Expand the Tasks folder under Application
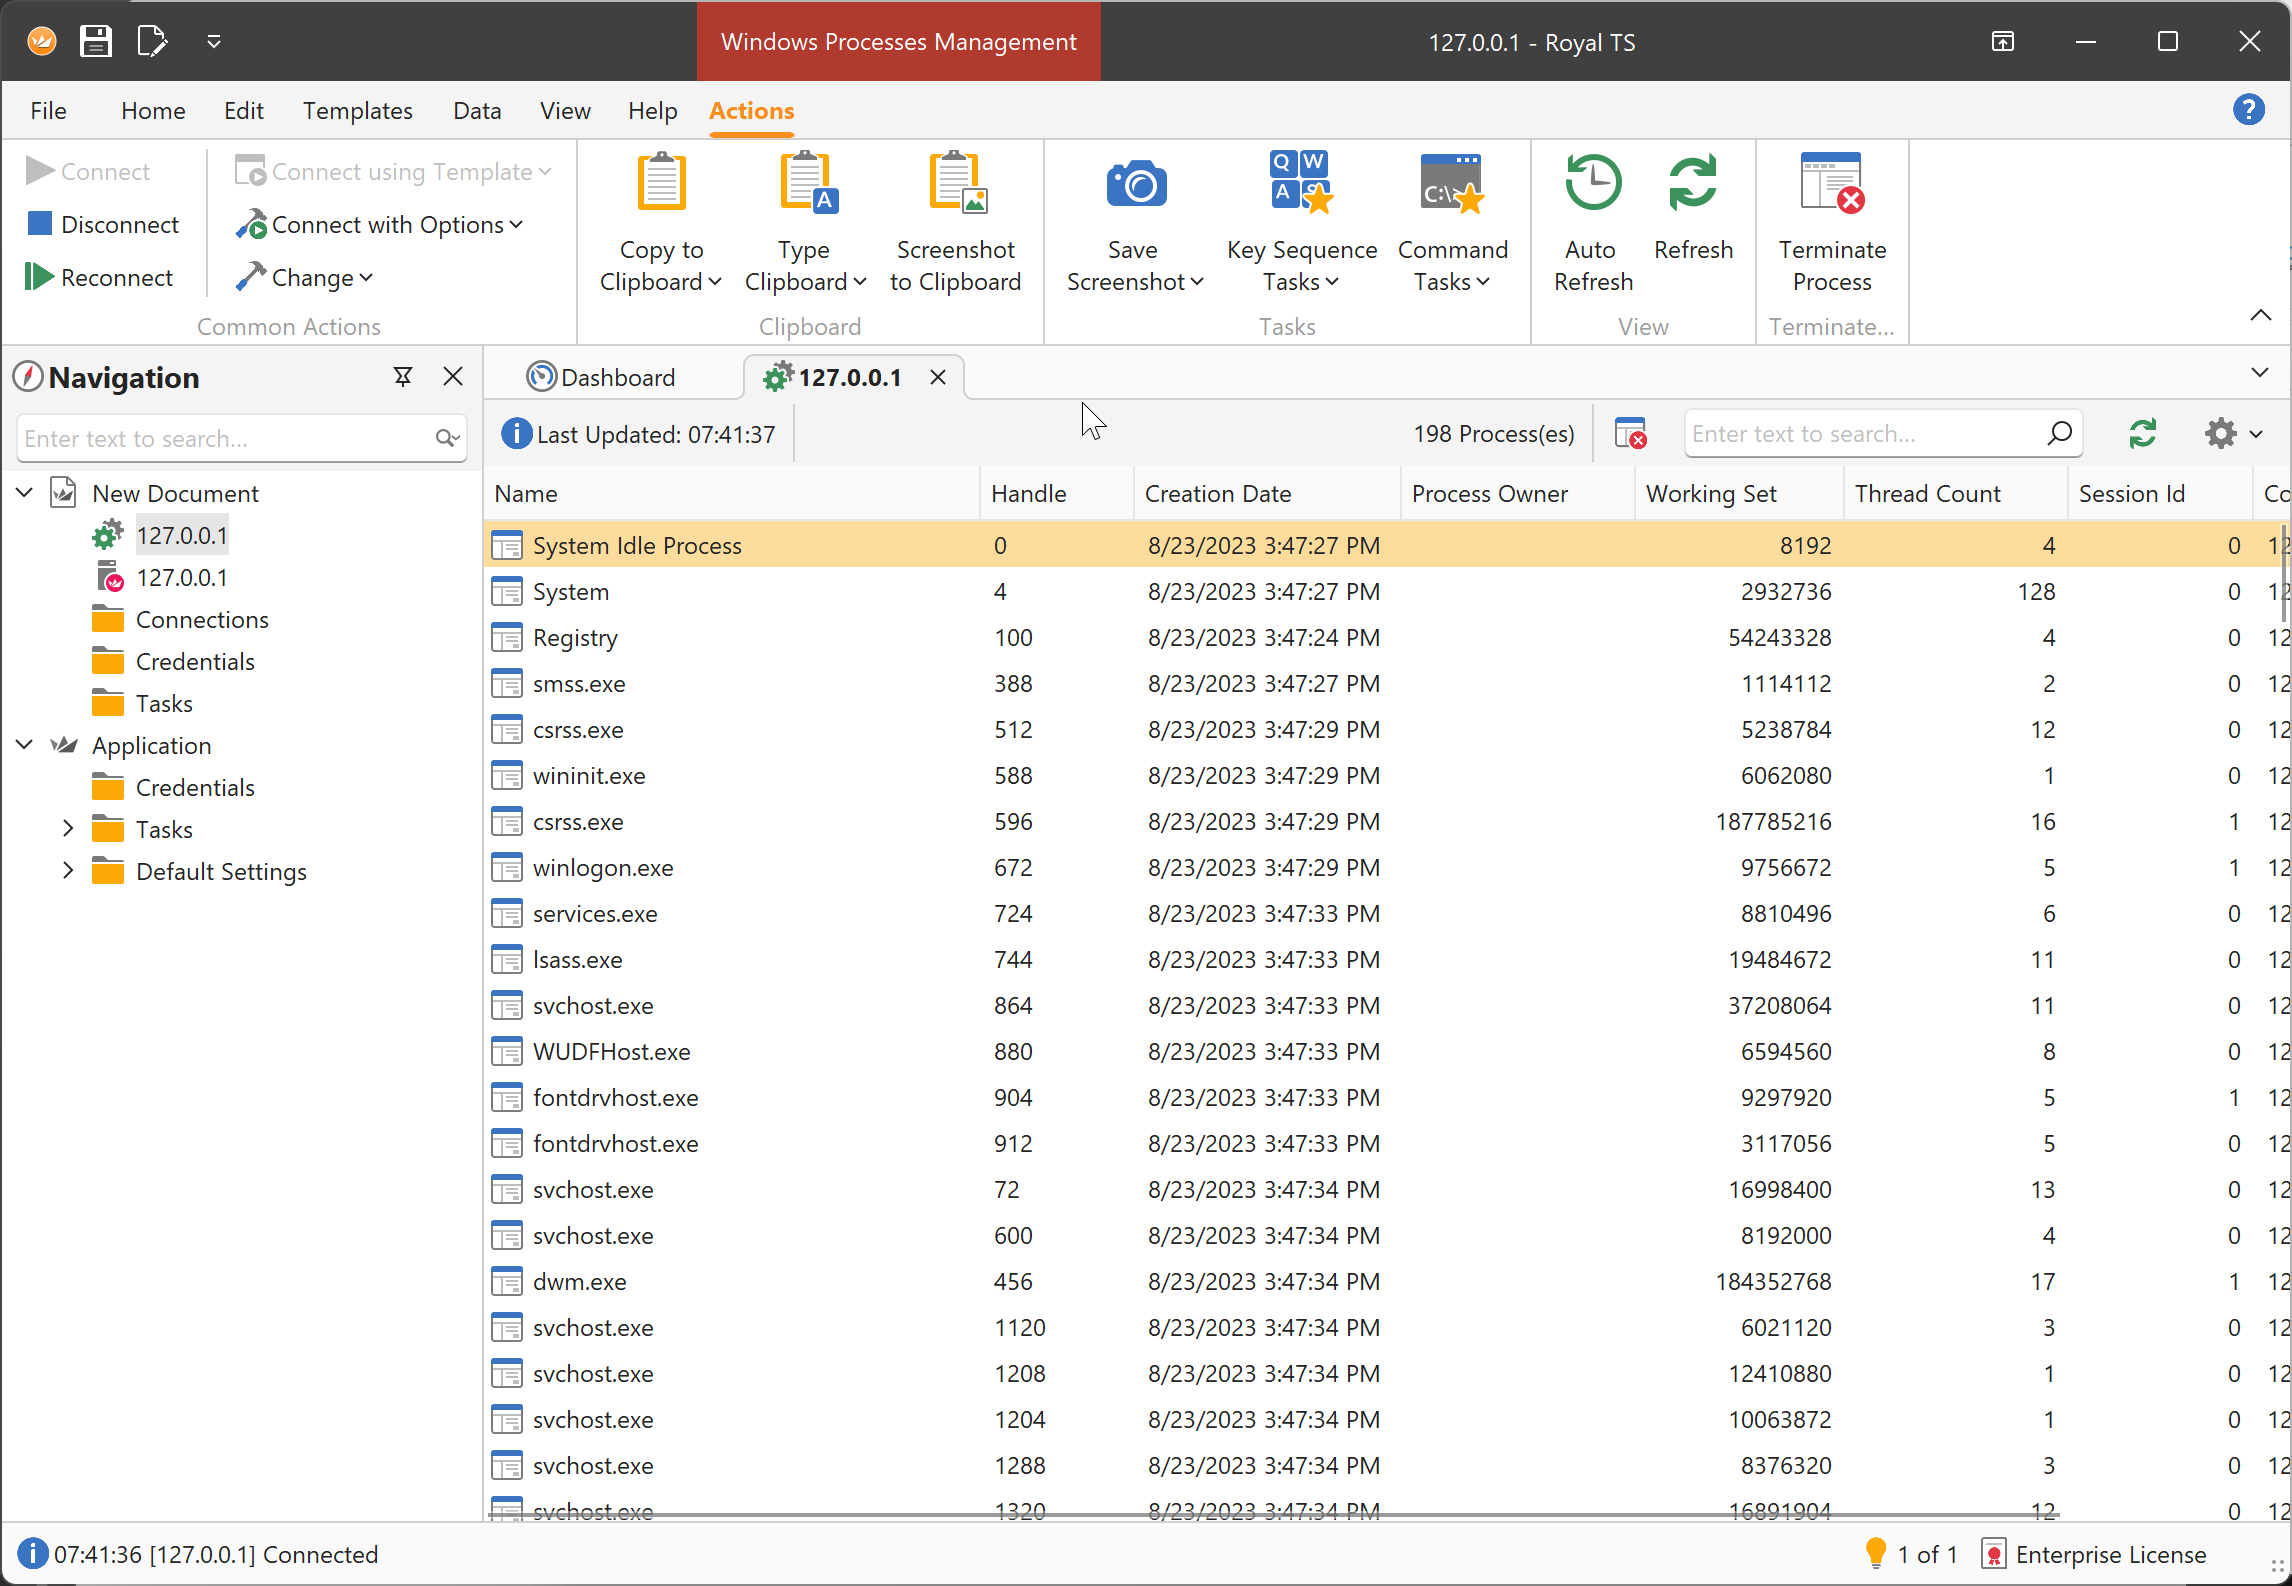2292x1586 pixels. [68, 828]
